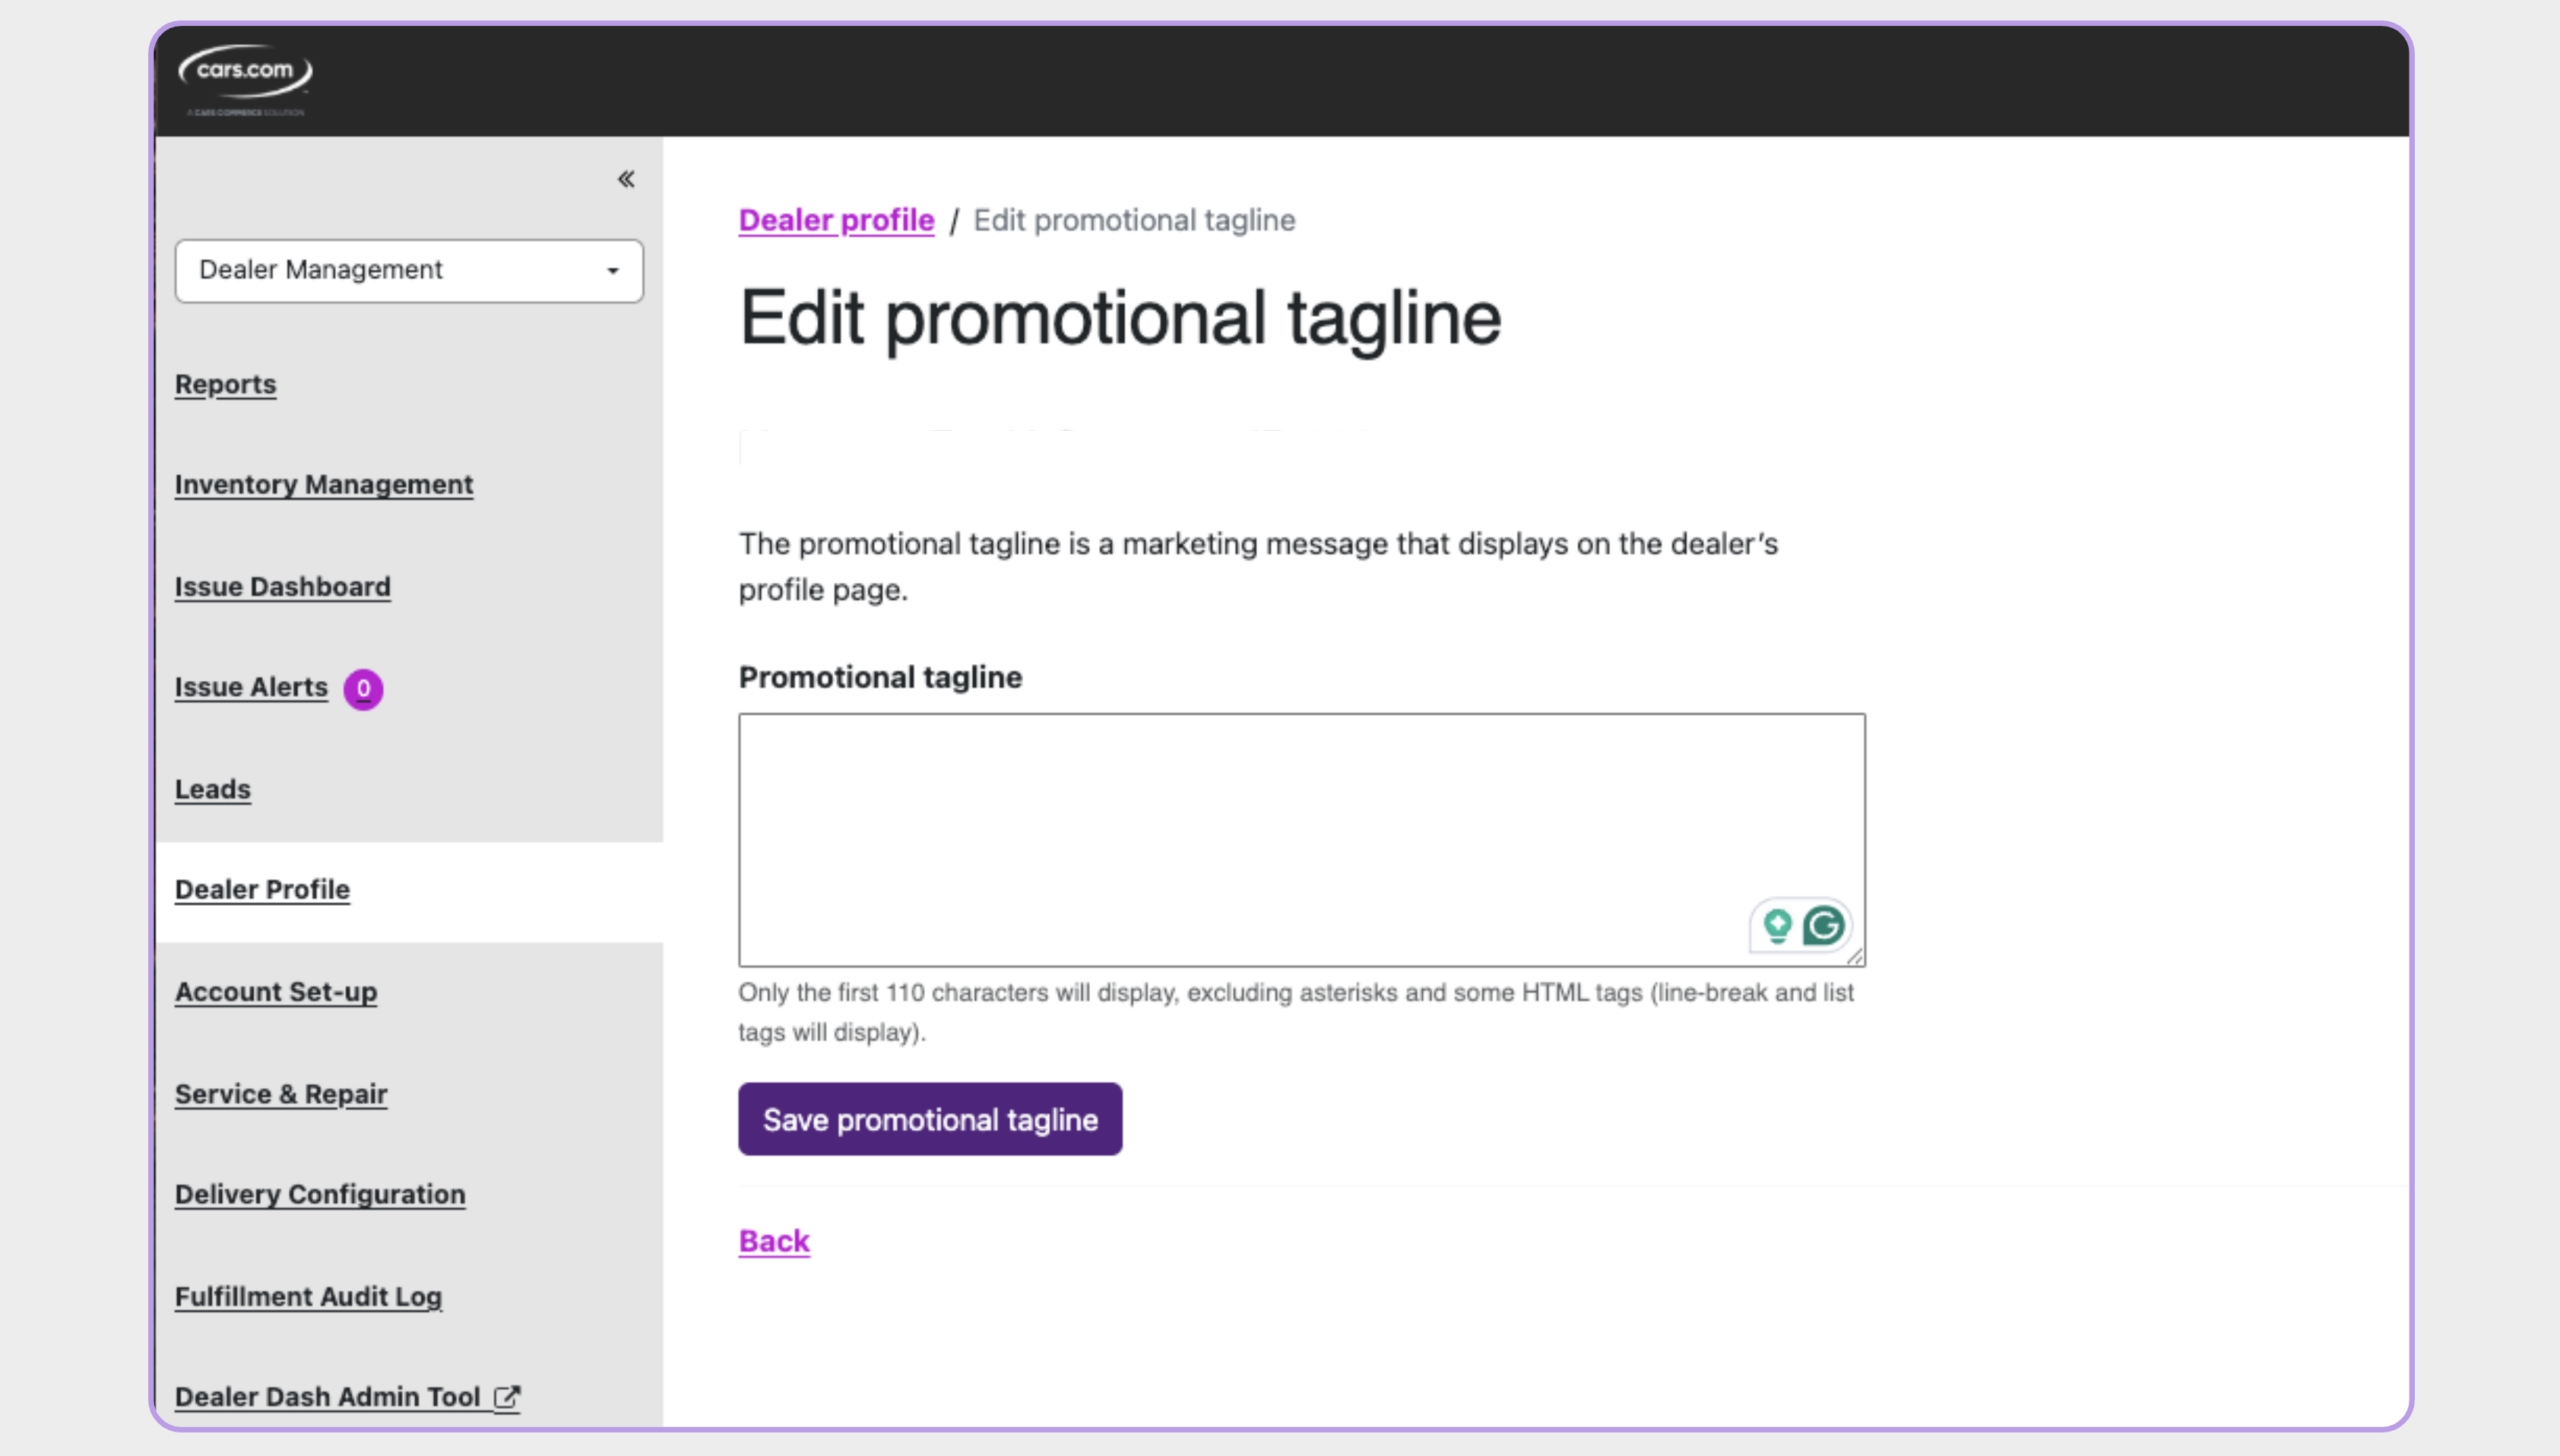Save the promotional tagline
Screen dimensions: 2560x1456
[930, 1119]
